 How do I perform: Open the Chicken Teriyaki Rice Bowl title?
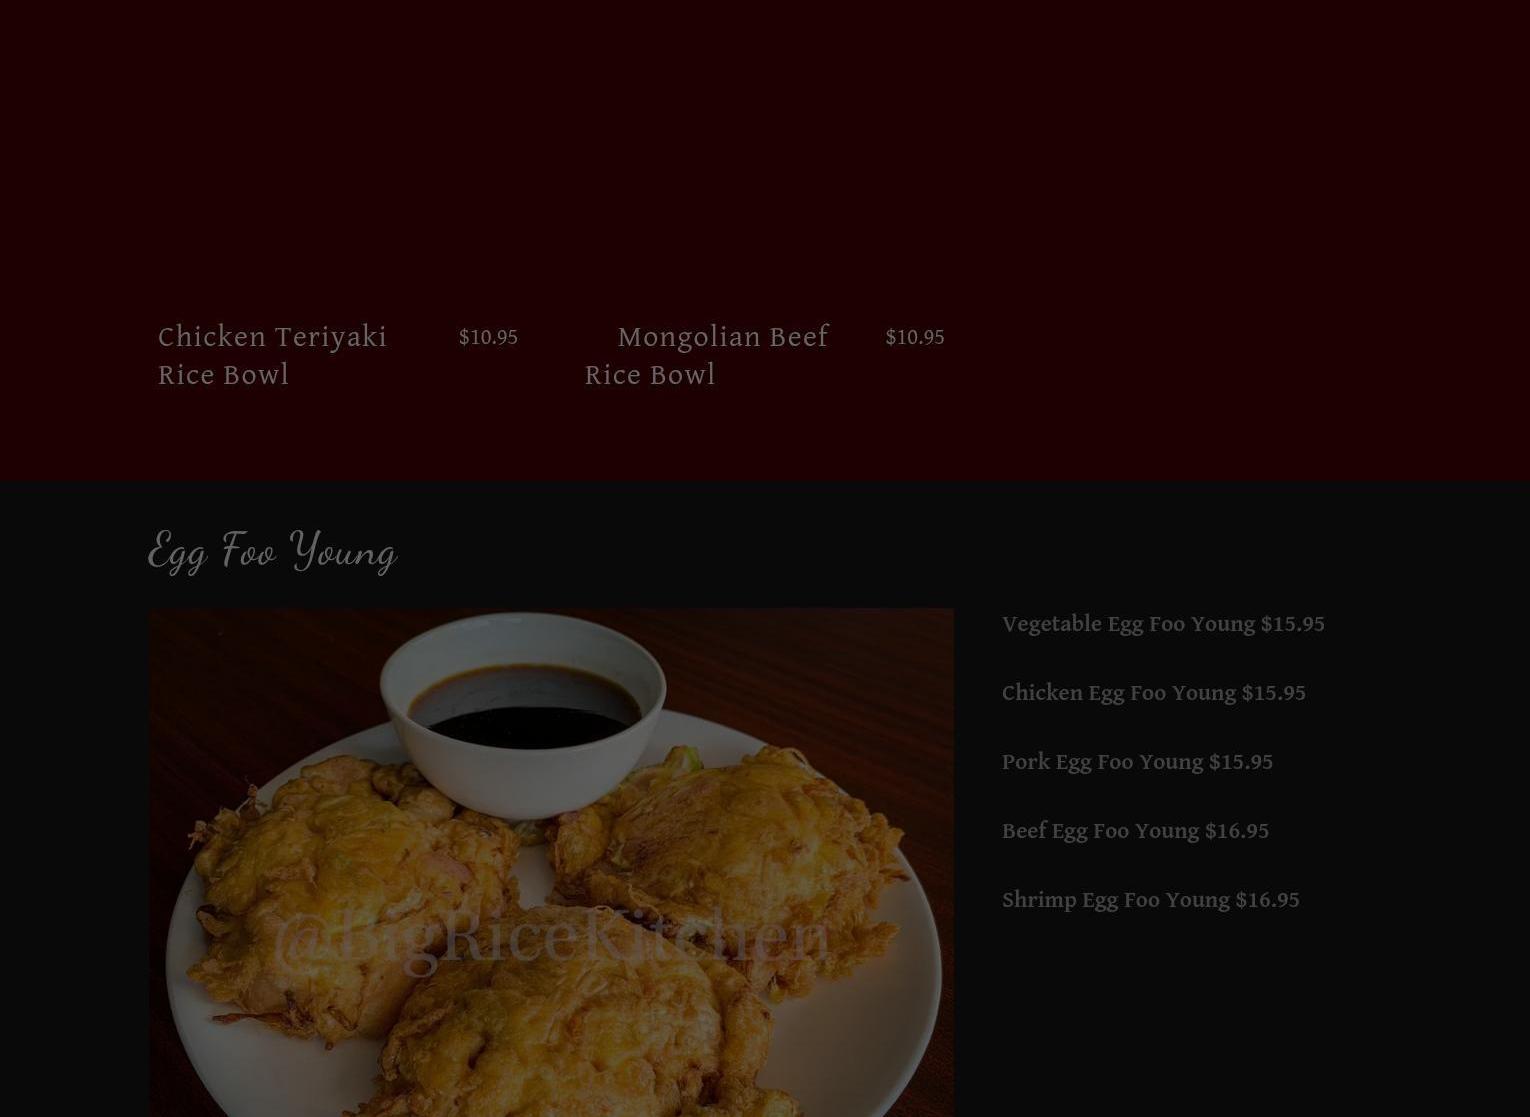point(272,356)
